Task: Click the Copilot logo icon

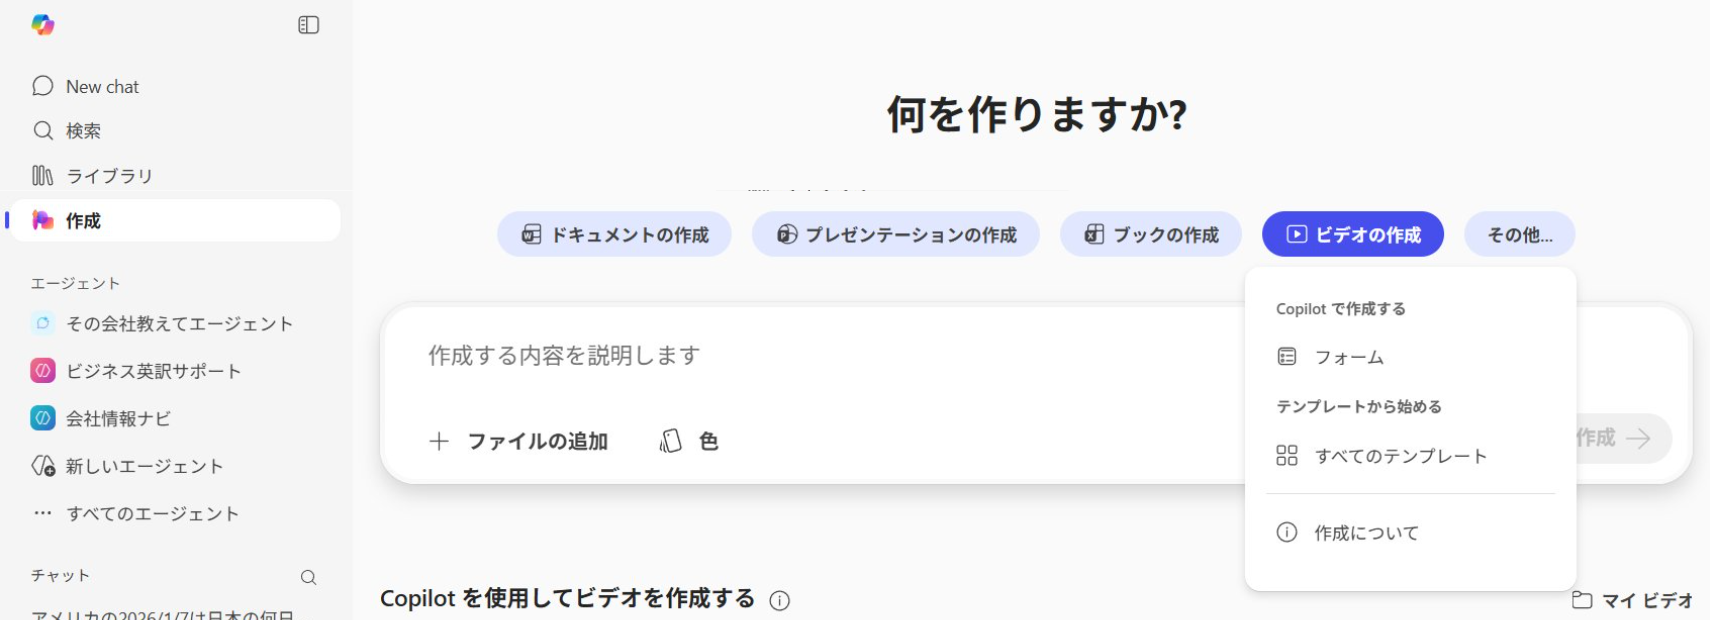Action: tap(43, 25)
